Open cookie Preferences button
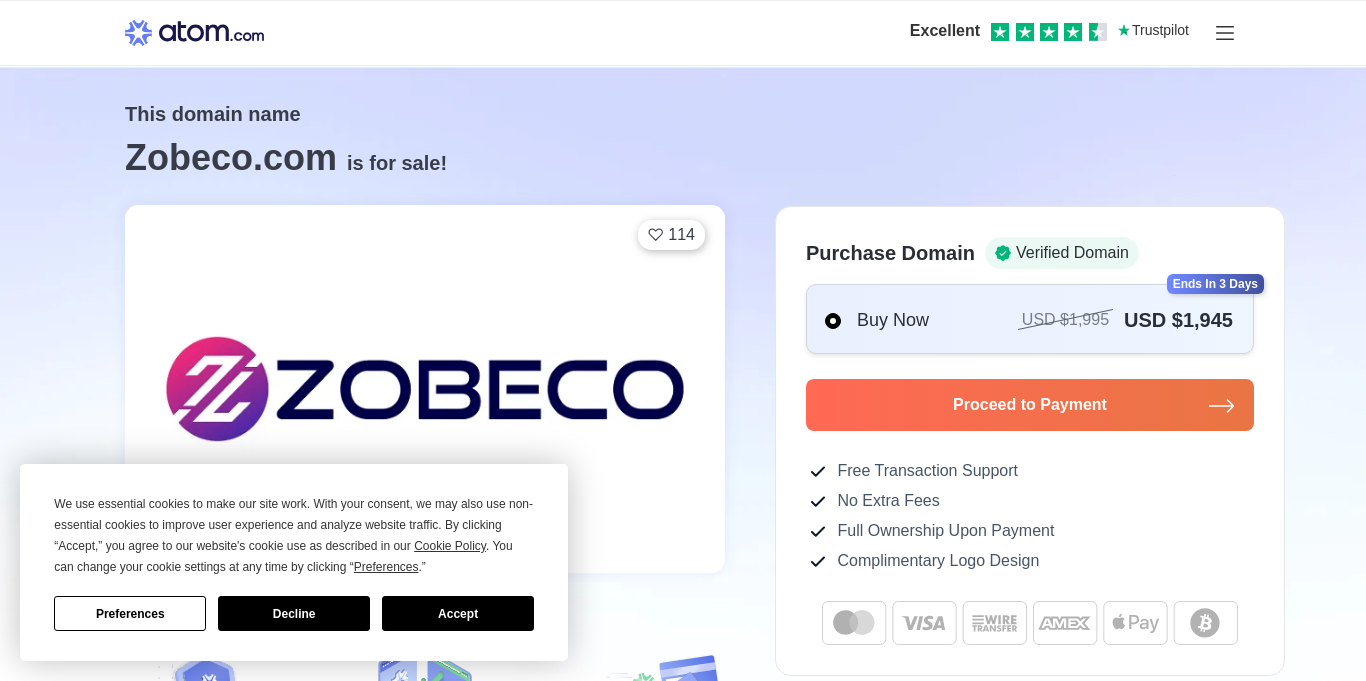Image resolution: width=1366 pixels, height=681 pixels. click(130, 614)
